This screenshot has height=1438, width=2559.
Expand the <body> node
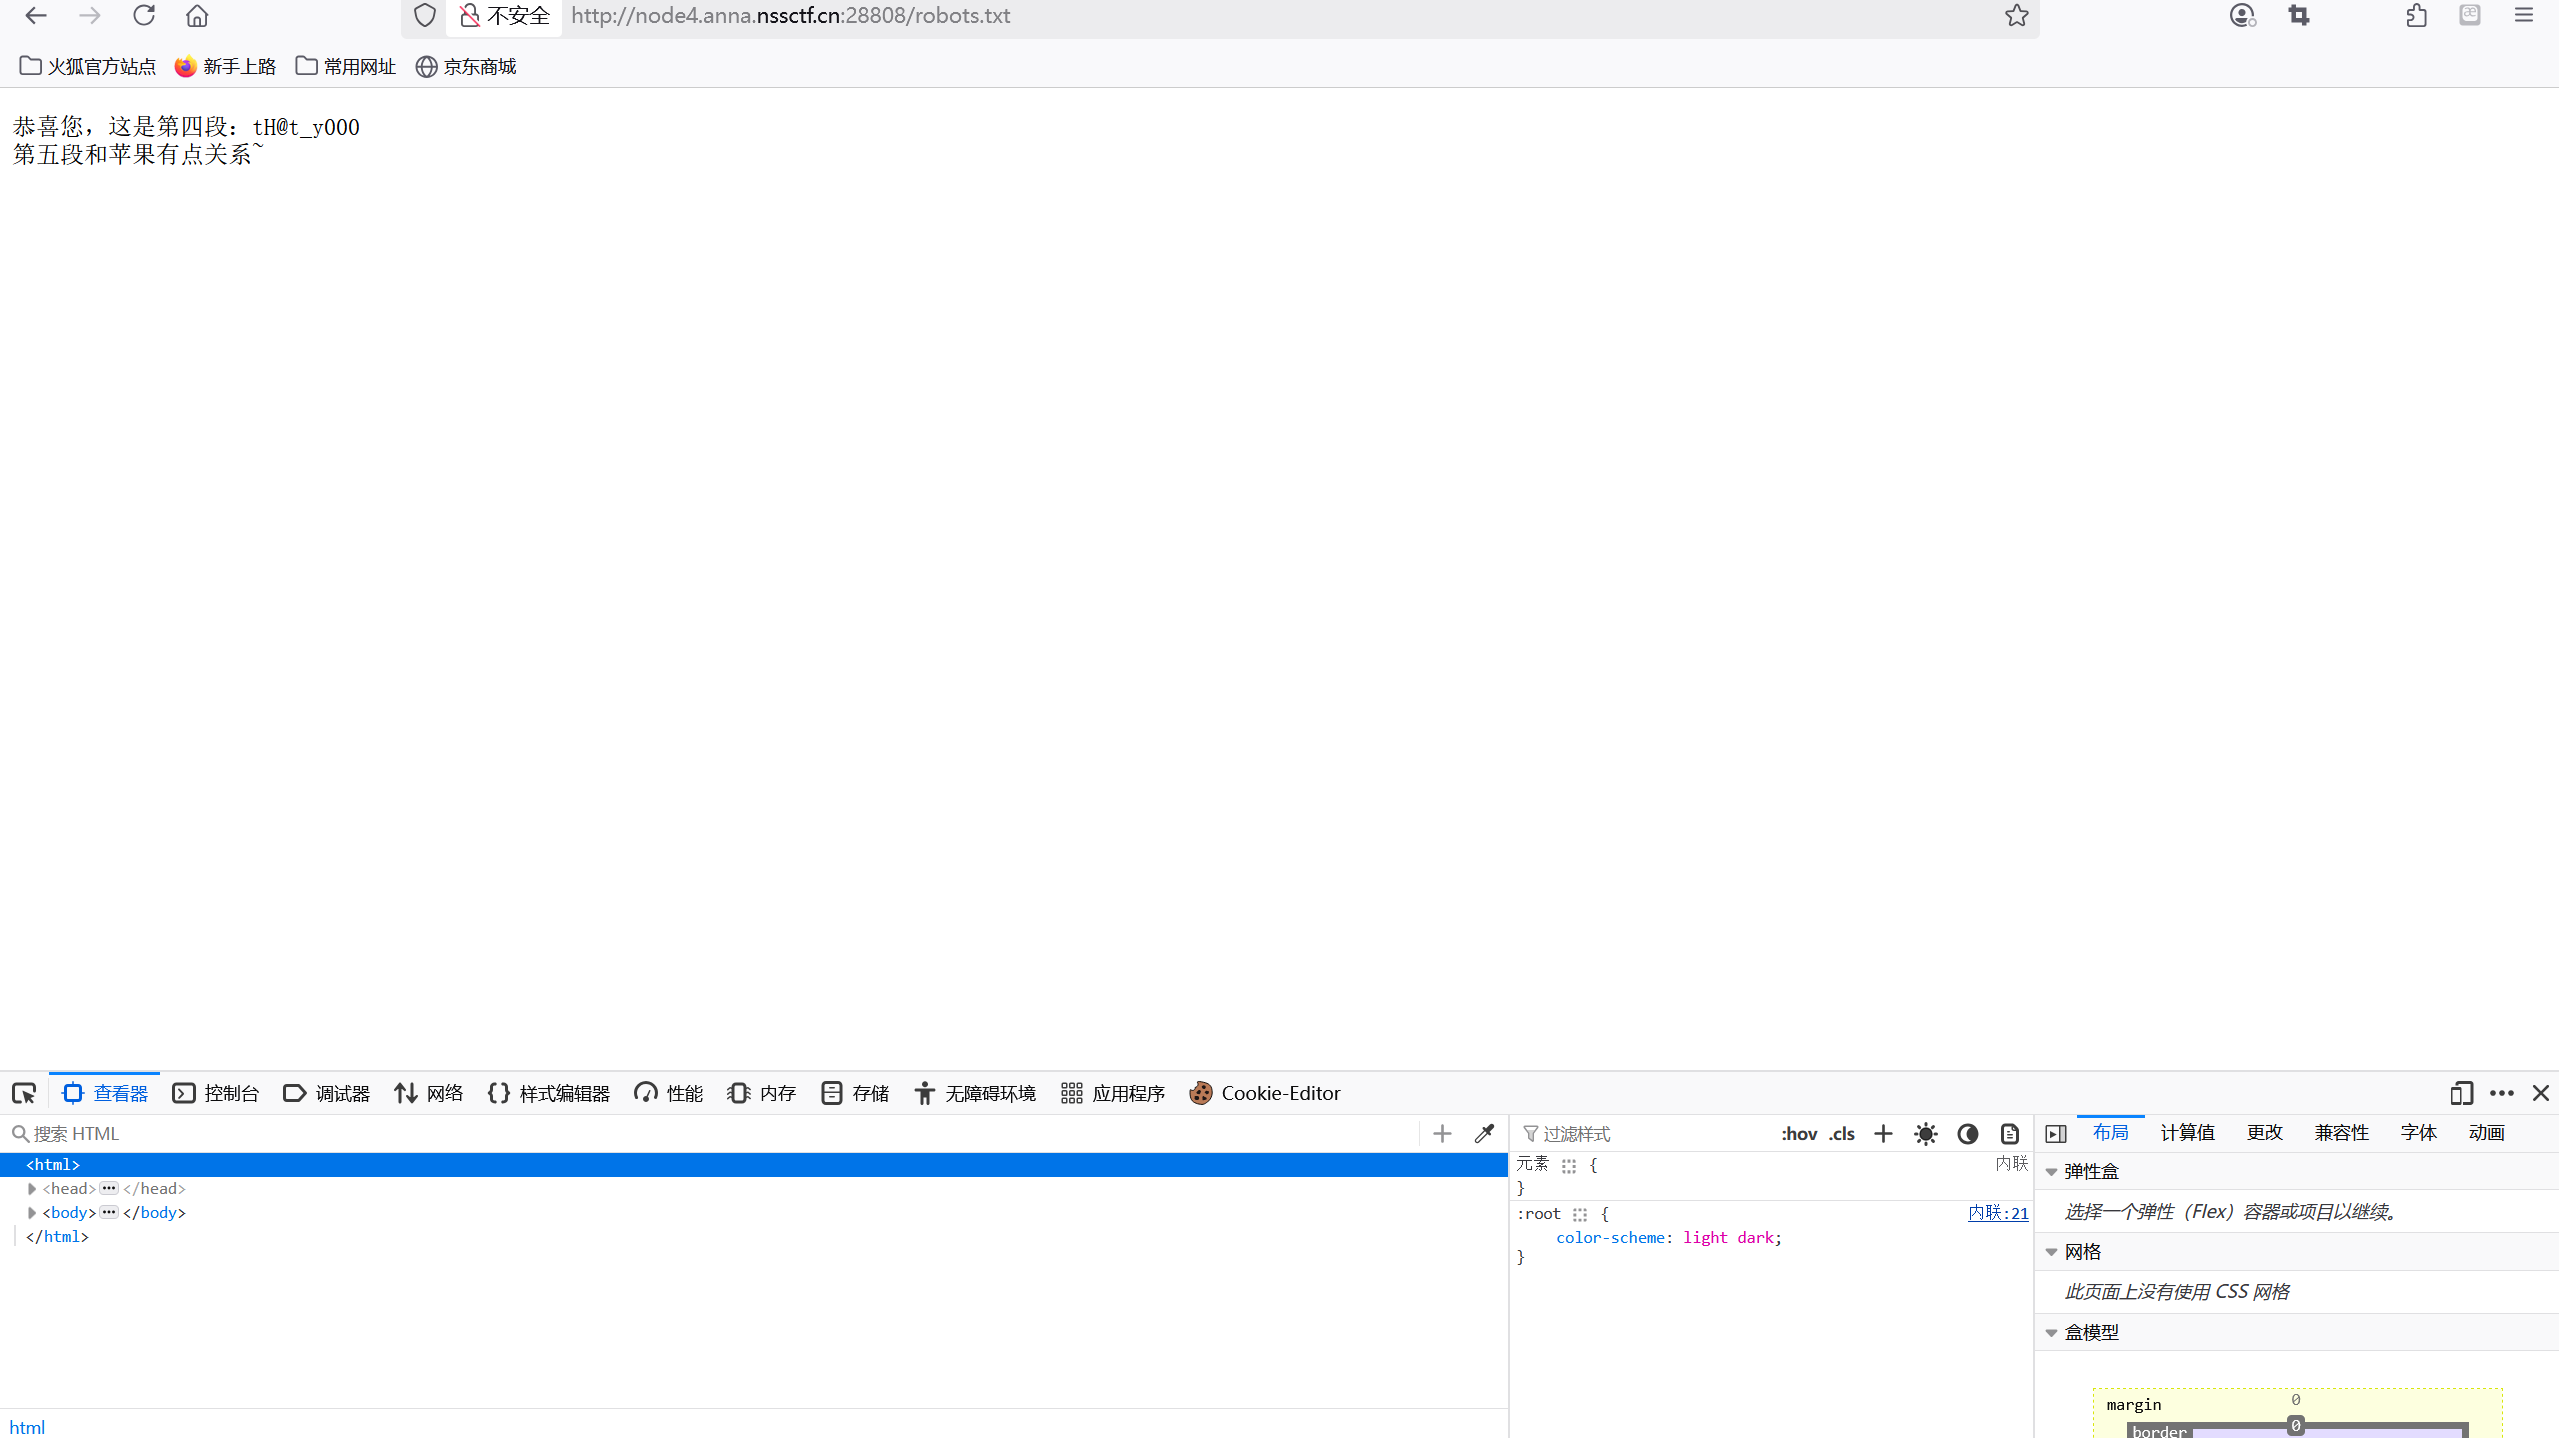point(32,1212)
